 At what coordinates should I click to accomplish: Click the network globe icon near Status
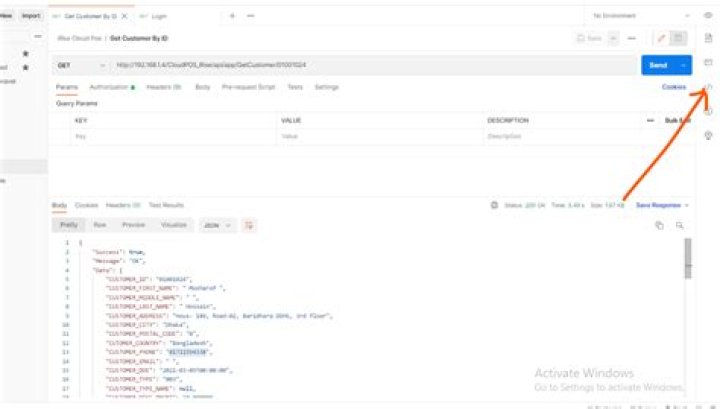[x=494, y=205]
